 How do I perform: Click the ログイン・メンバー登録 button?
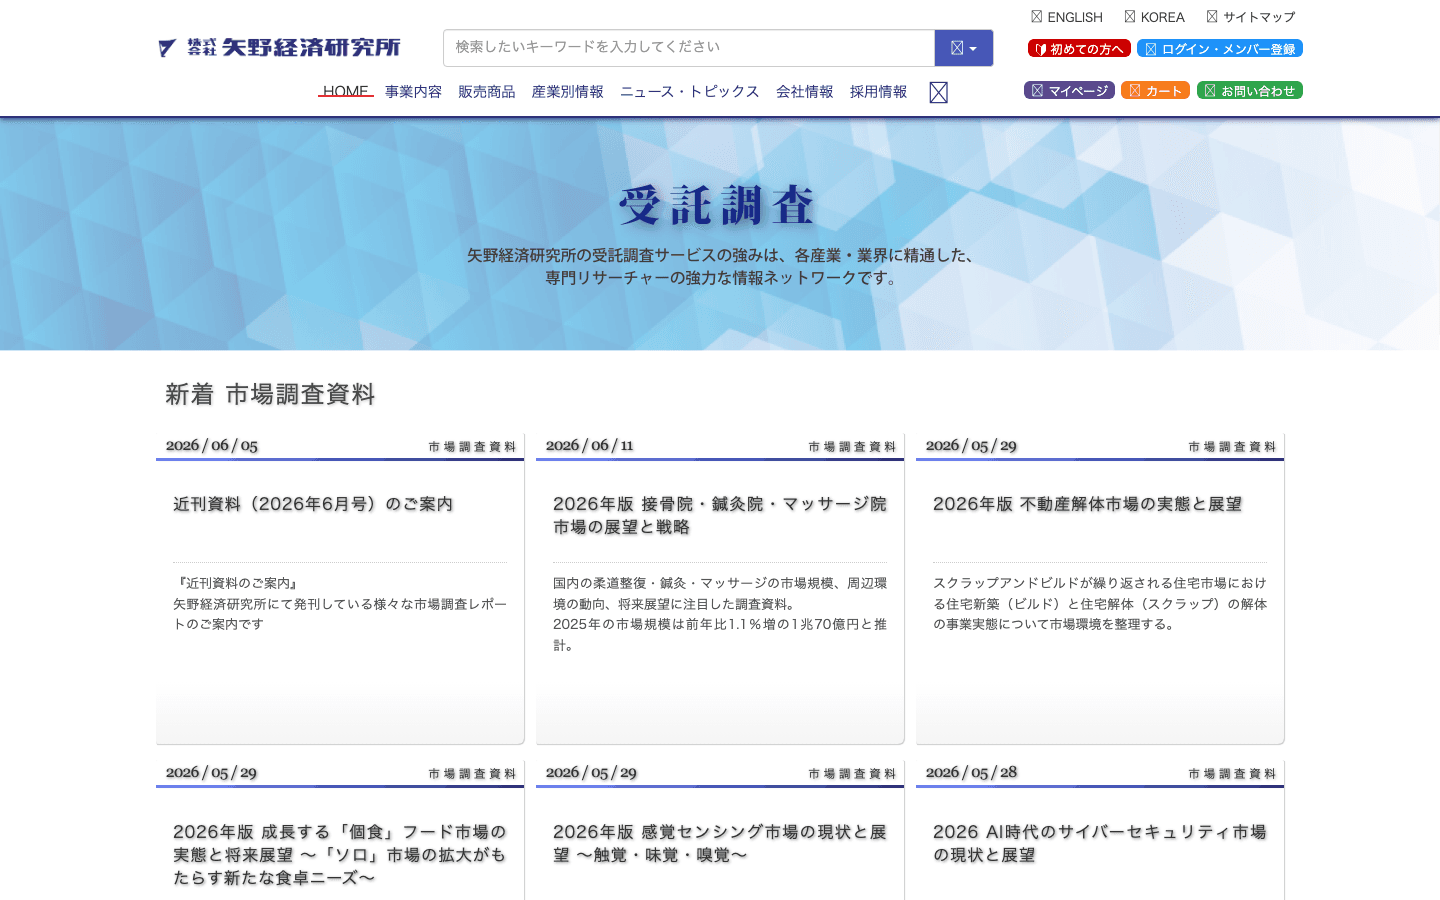point(1220,48)
